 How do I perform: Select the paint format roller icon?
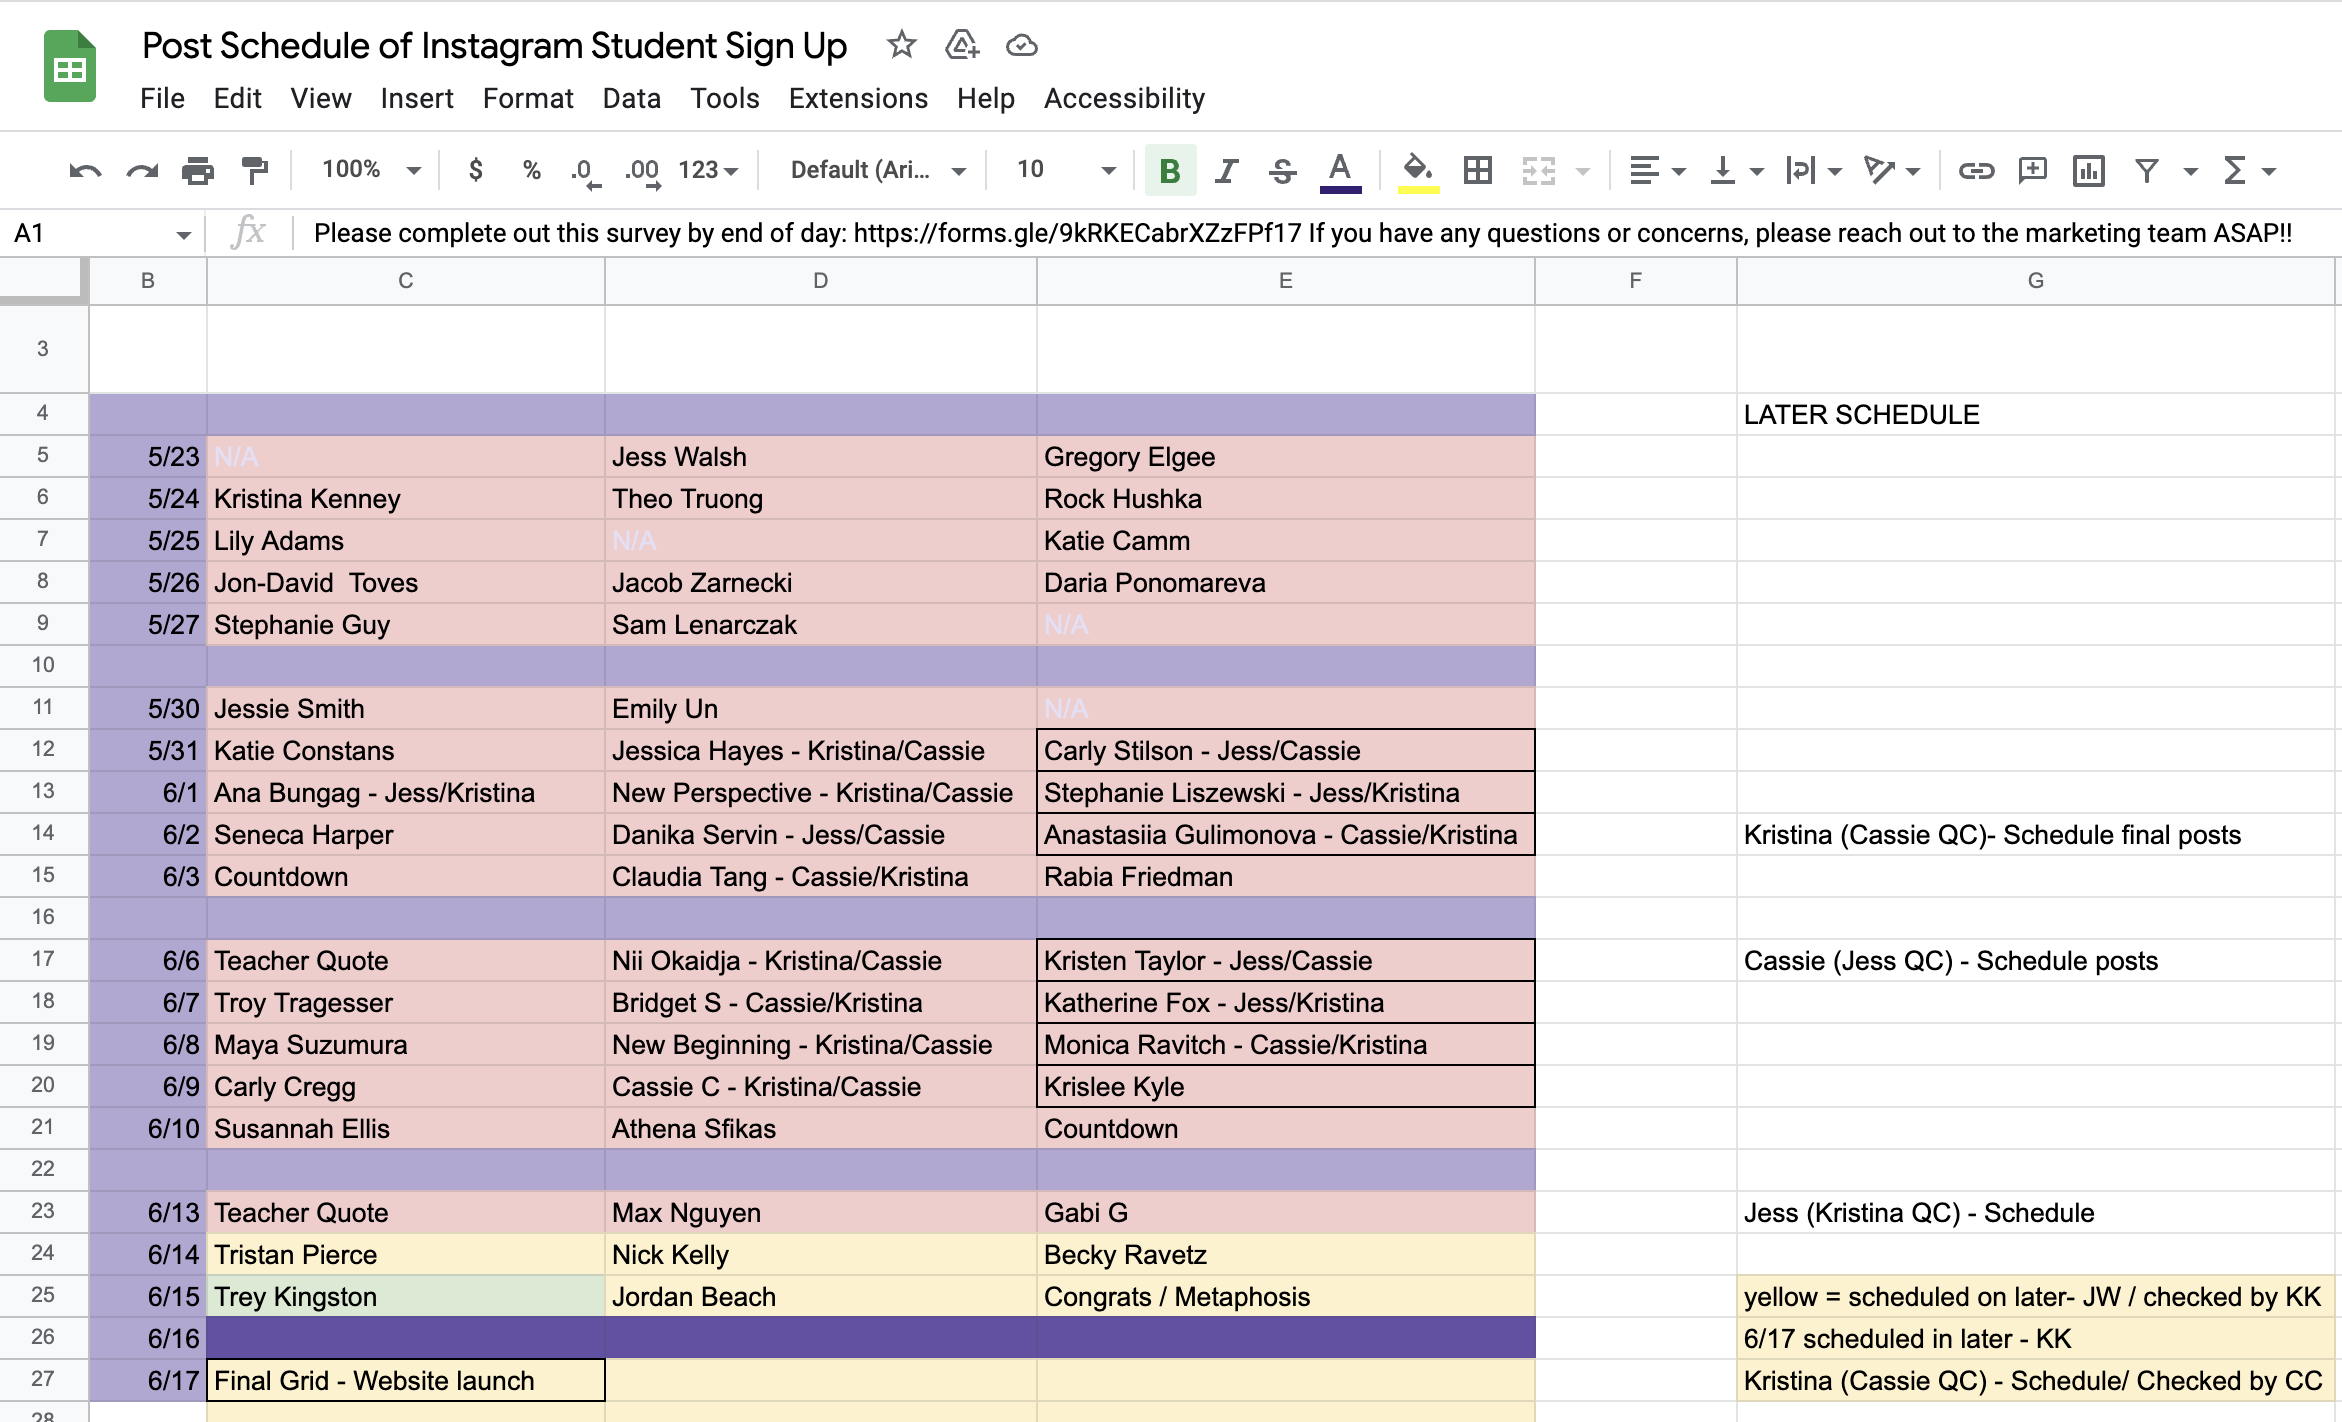point(255,171)
